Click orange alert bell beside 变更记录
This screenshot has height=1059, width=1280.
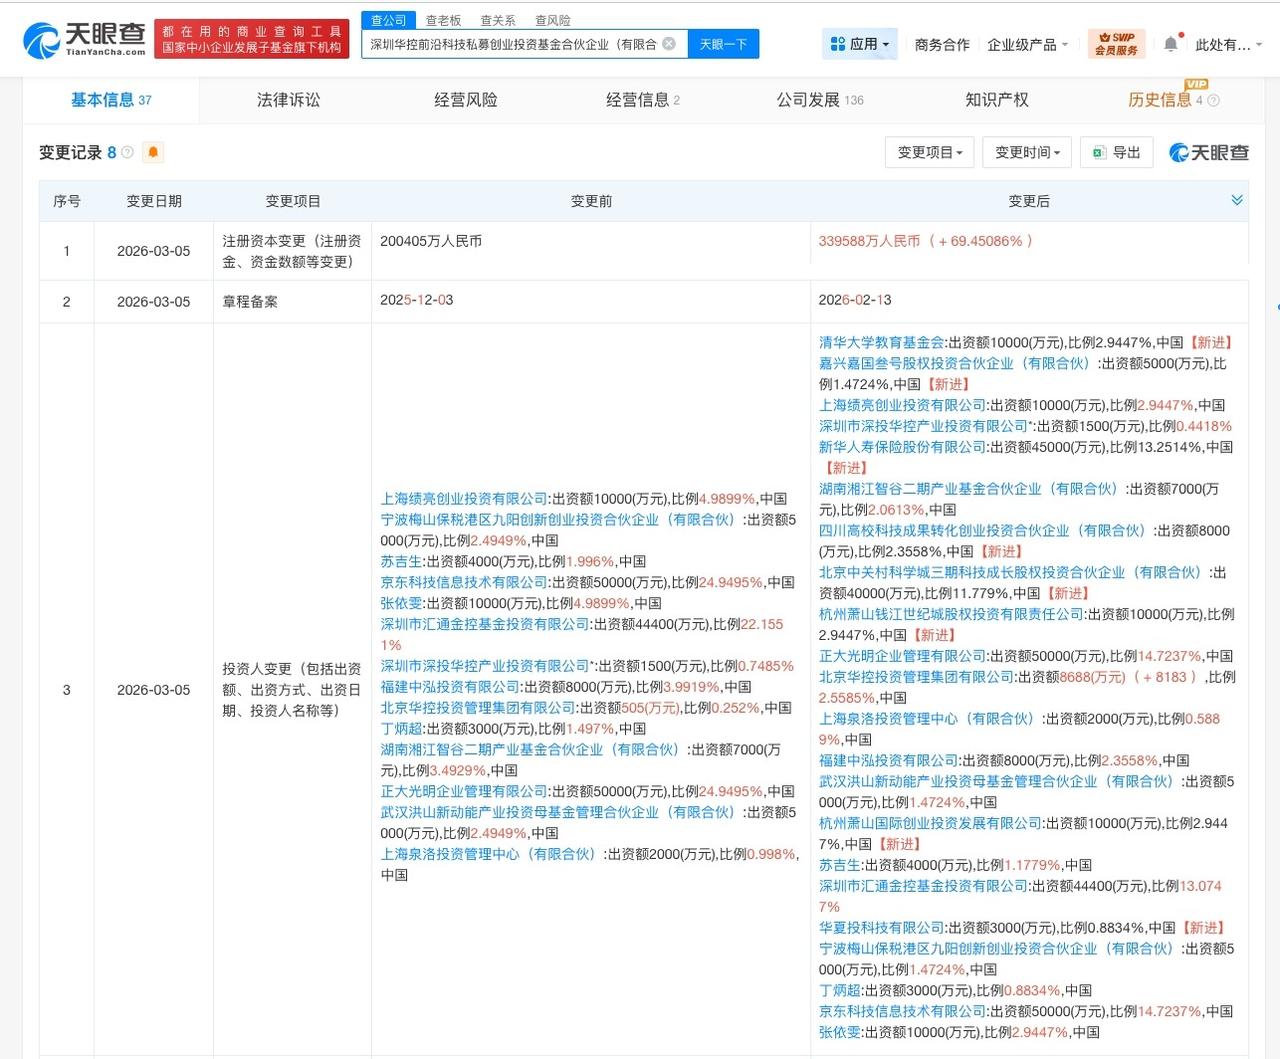(153, 152)
